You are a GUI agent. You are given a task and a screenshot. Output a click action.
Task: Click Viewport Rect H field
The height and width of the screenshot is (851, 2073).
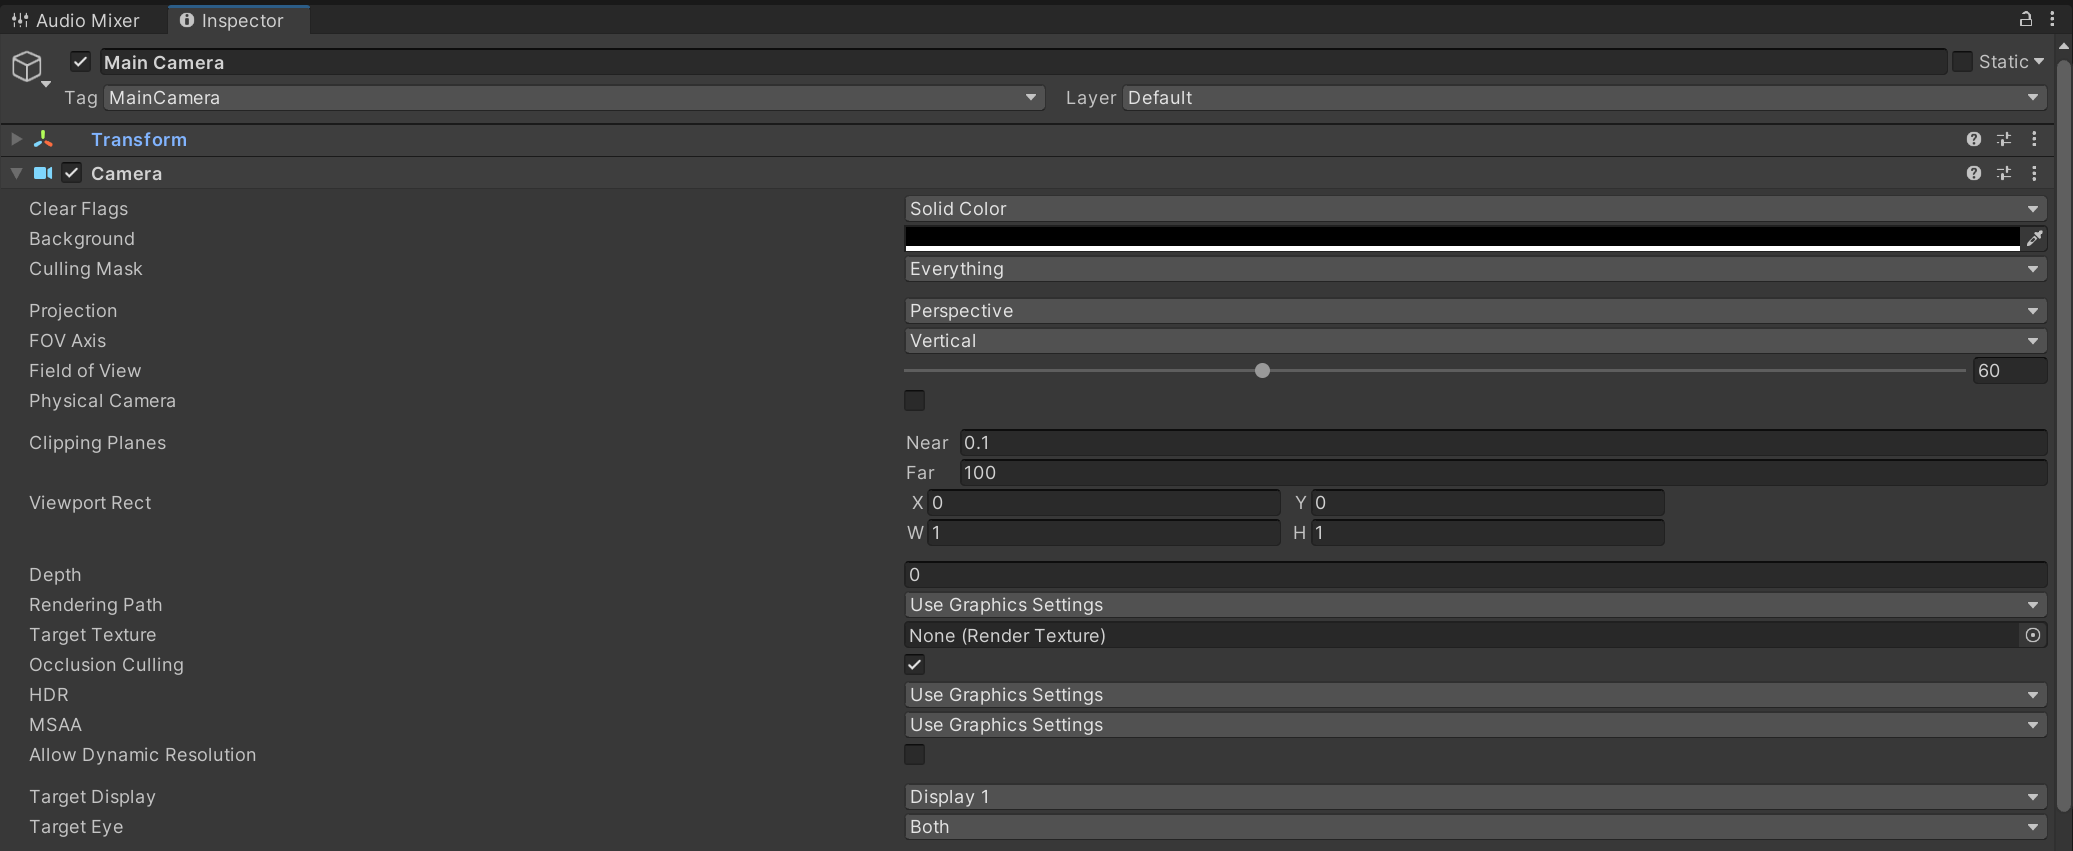point(1488,532)
